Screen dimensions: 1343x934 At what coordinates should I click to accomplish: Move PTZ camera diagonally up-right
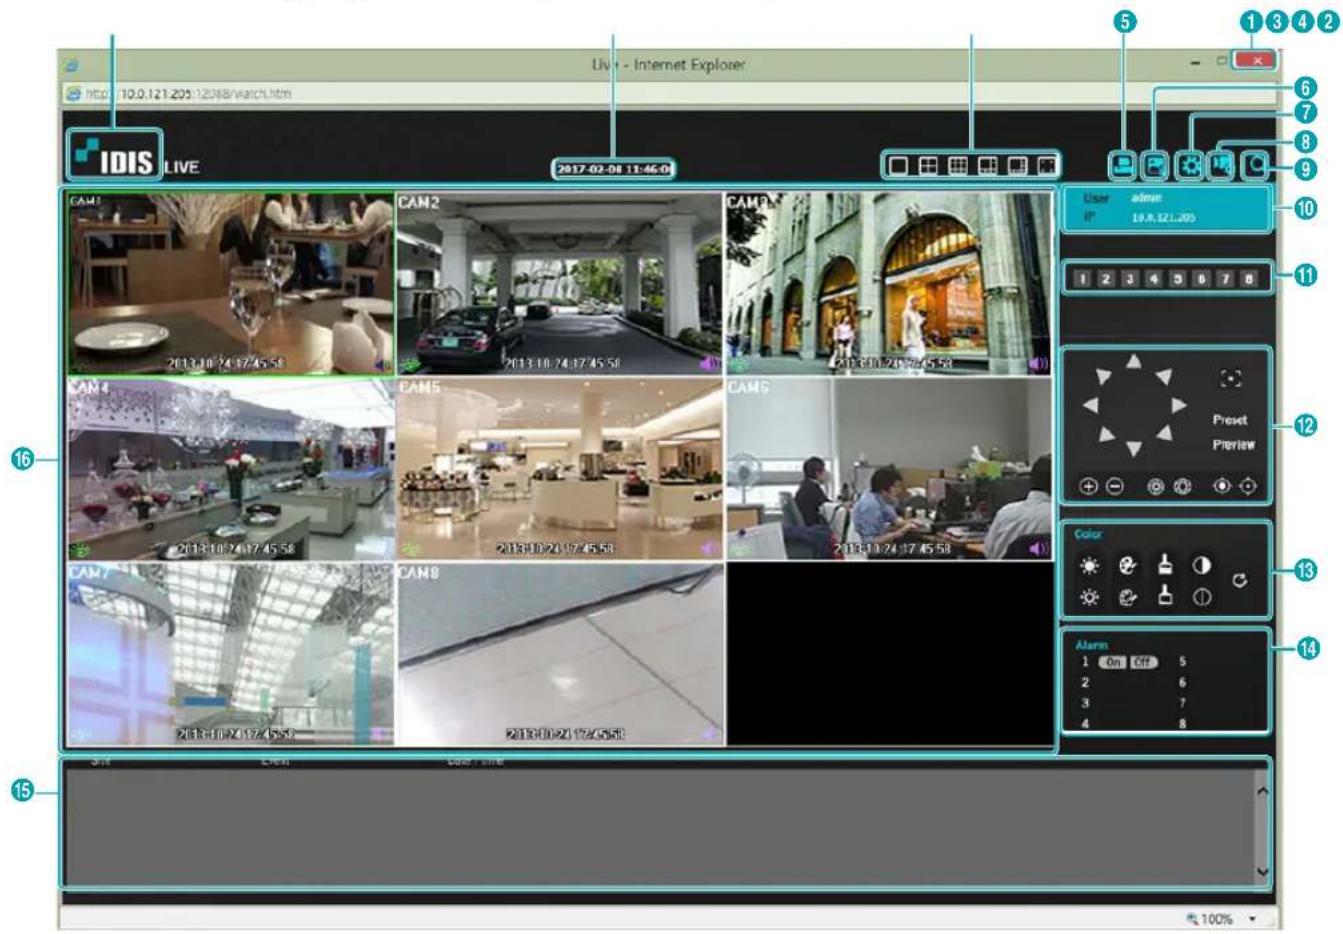pos(1163,376)
